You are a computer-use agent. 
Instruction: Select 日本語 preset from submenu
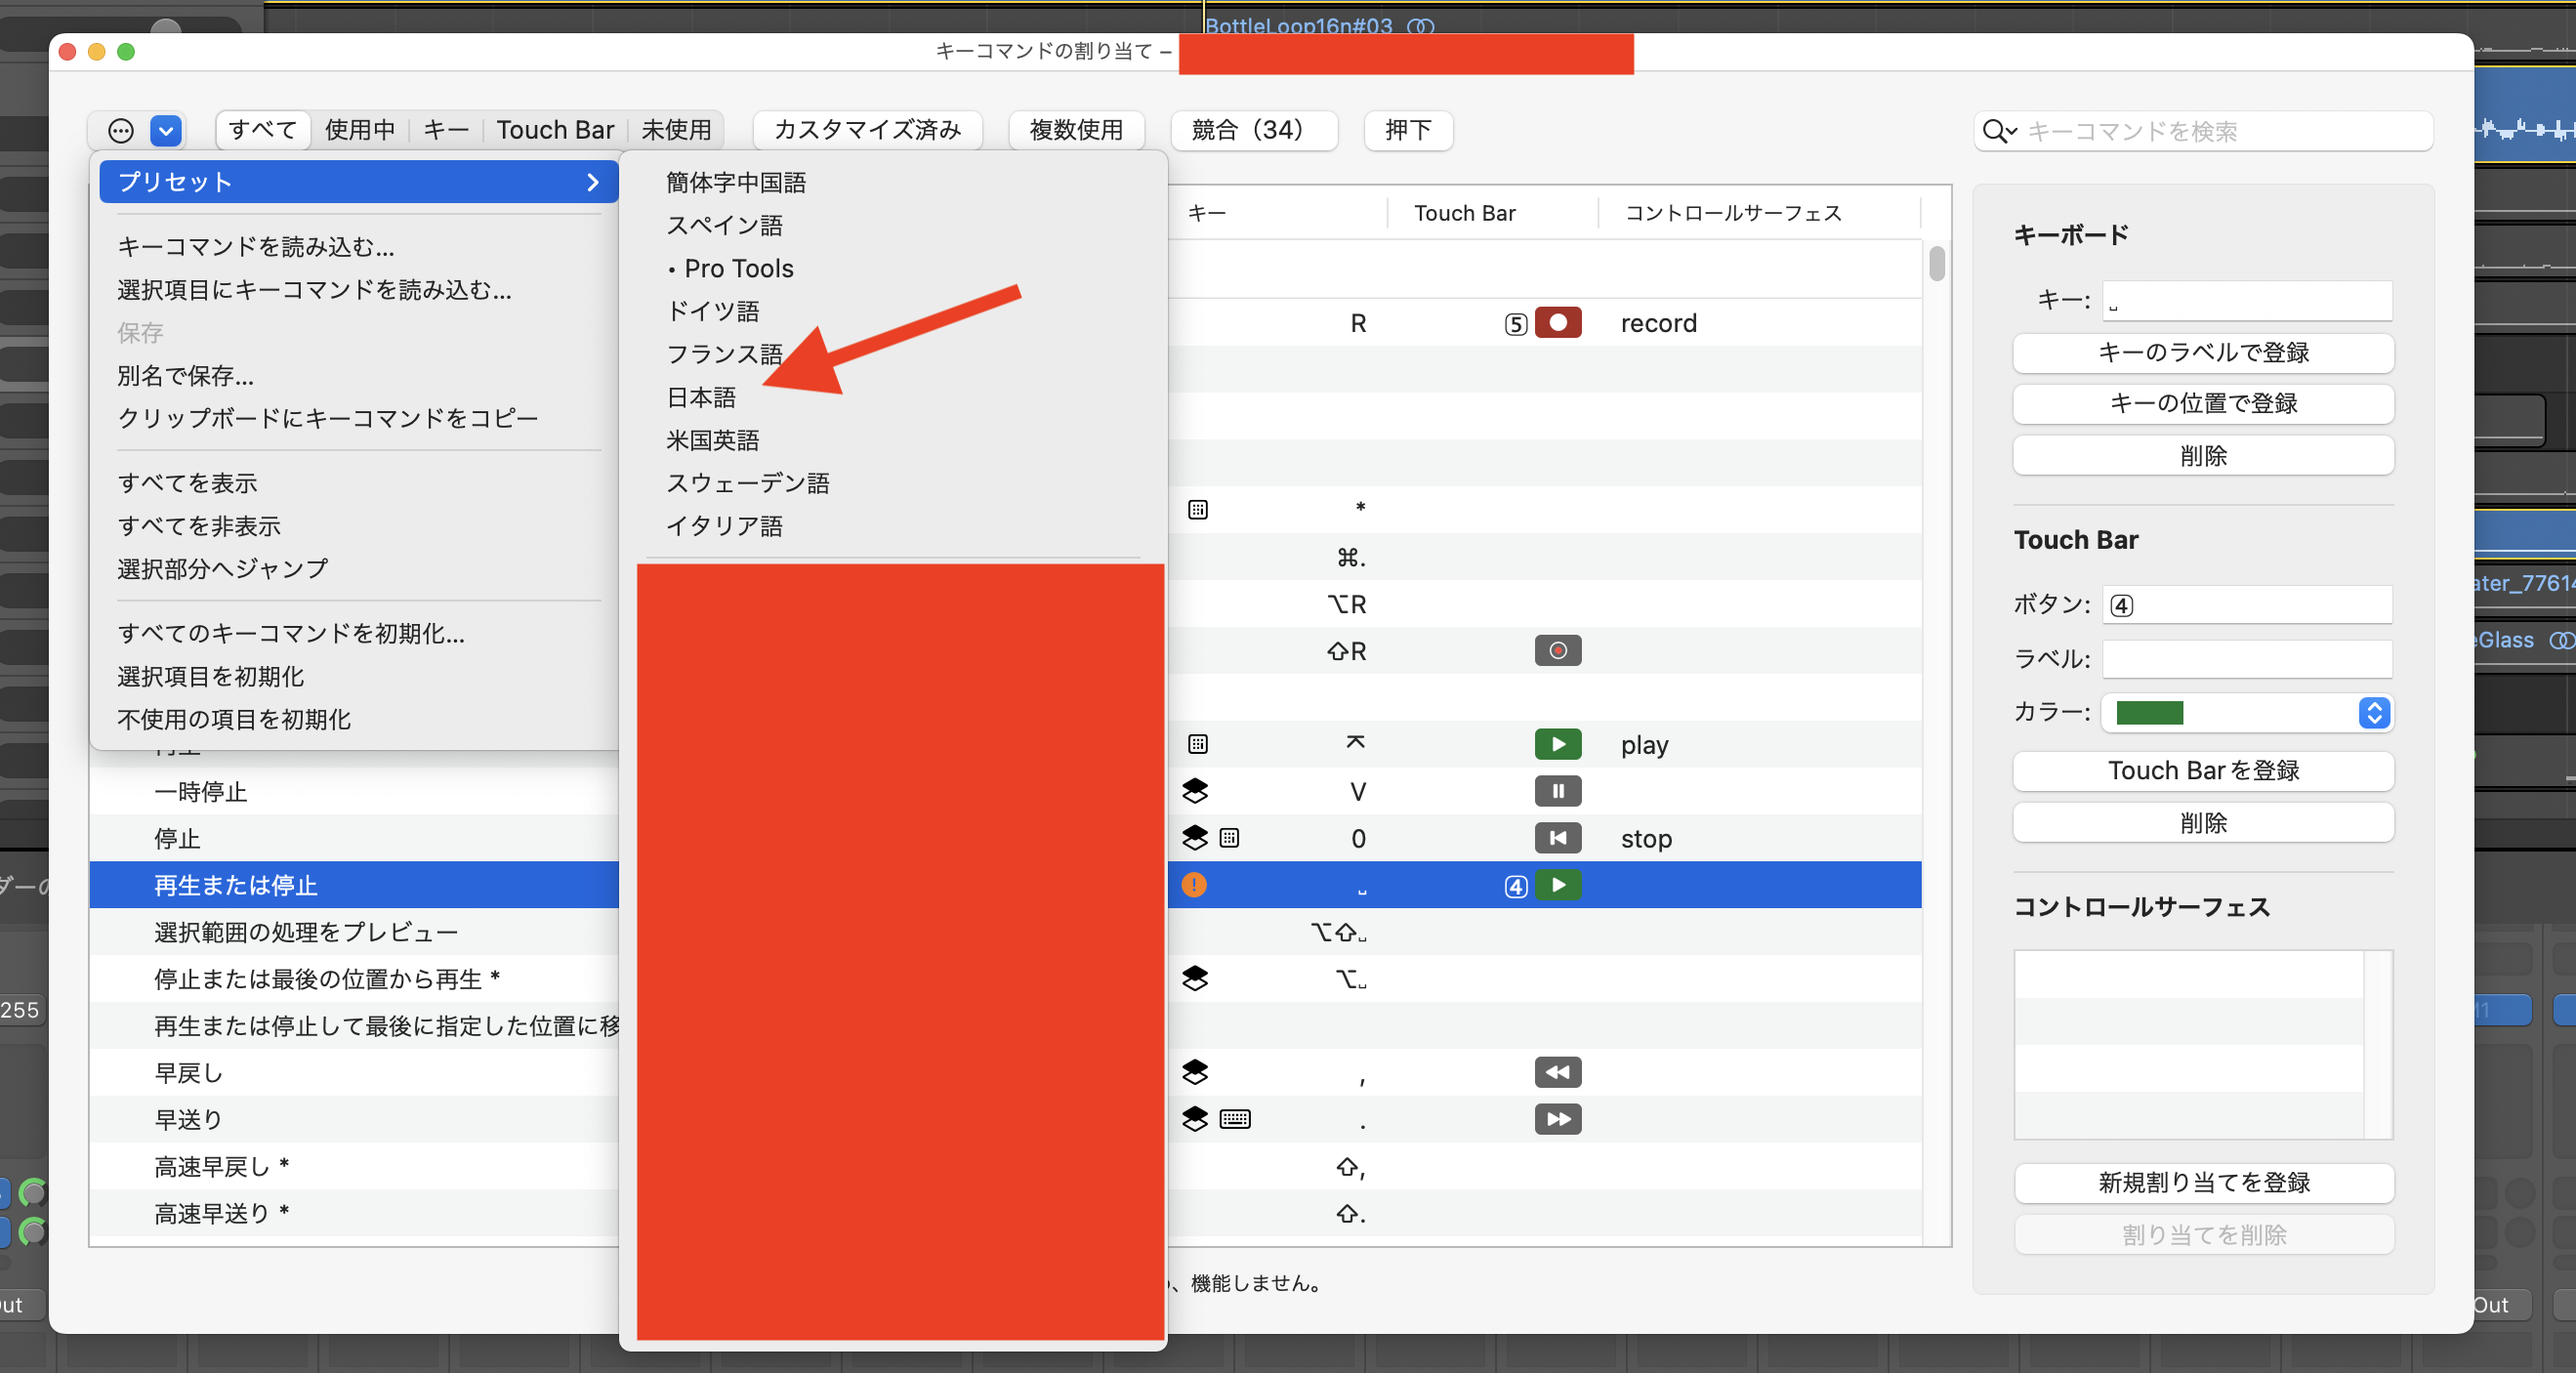click(x=701, y=397)
